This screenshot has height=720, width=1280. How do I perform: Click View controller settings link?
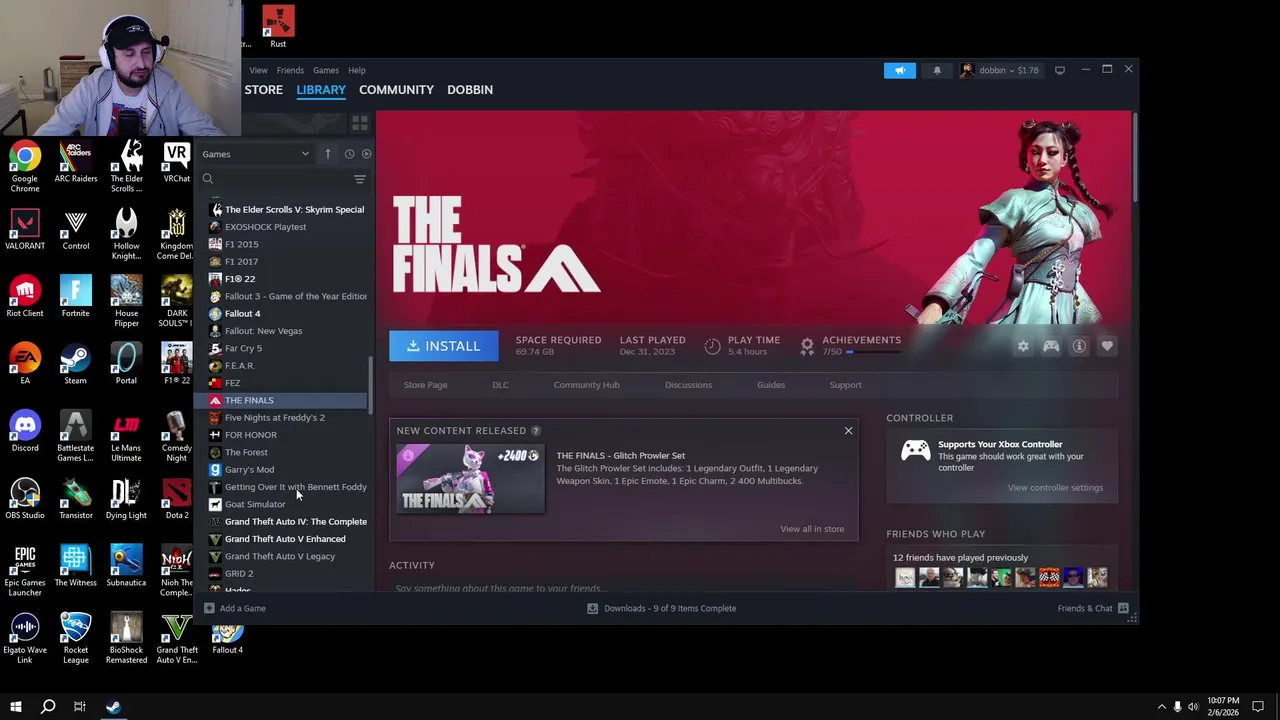tap(1055, 488)
